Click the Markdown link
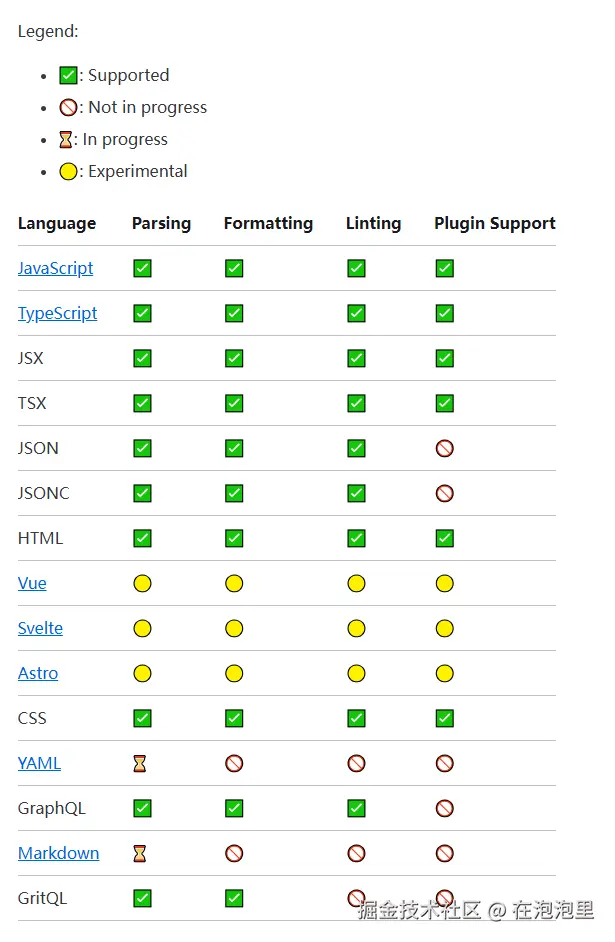 point(58,853)
